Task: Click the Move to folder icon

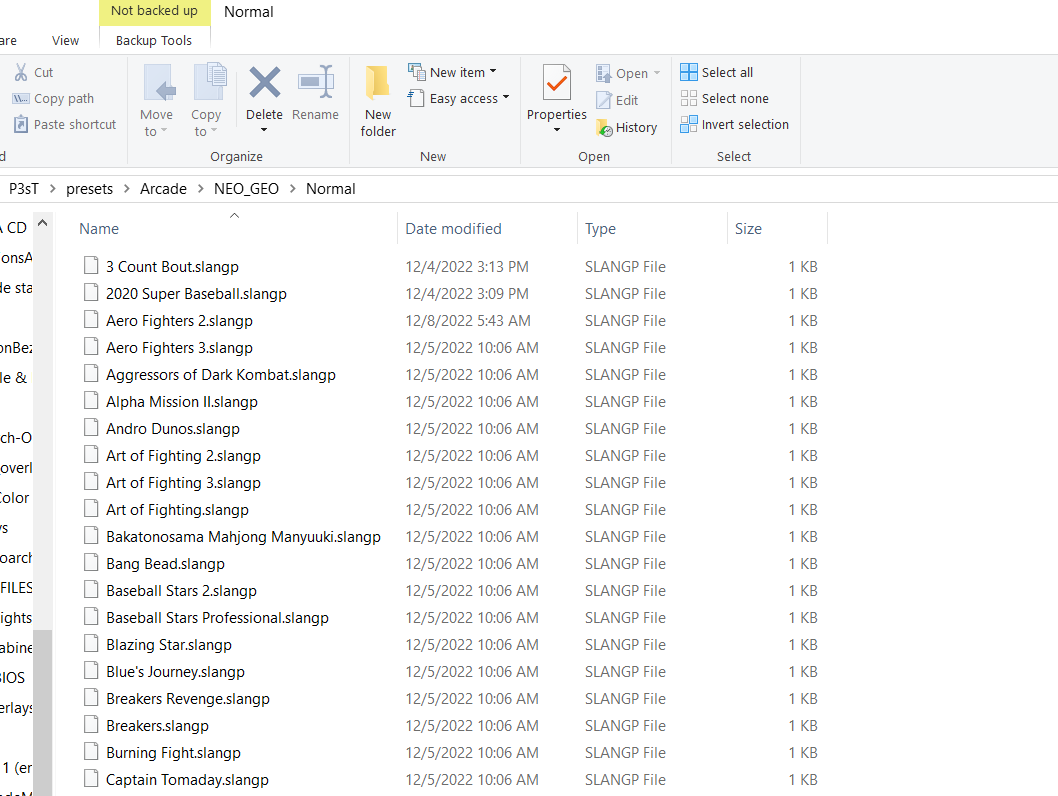Action: point(159,84)
